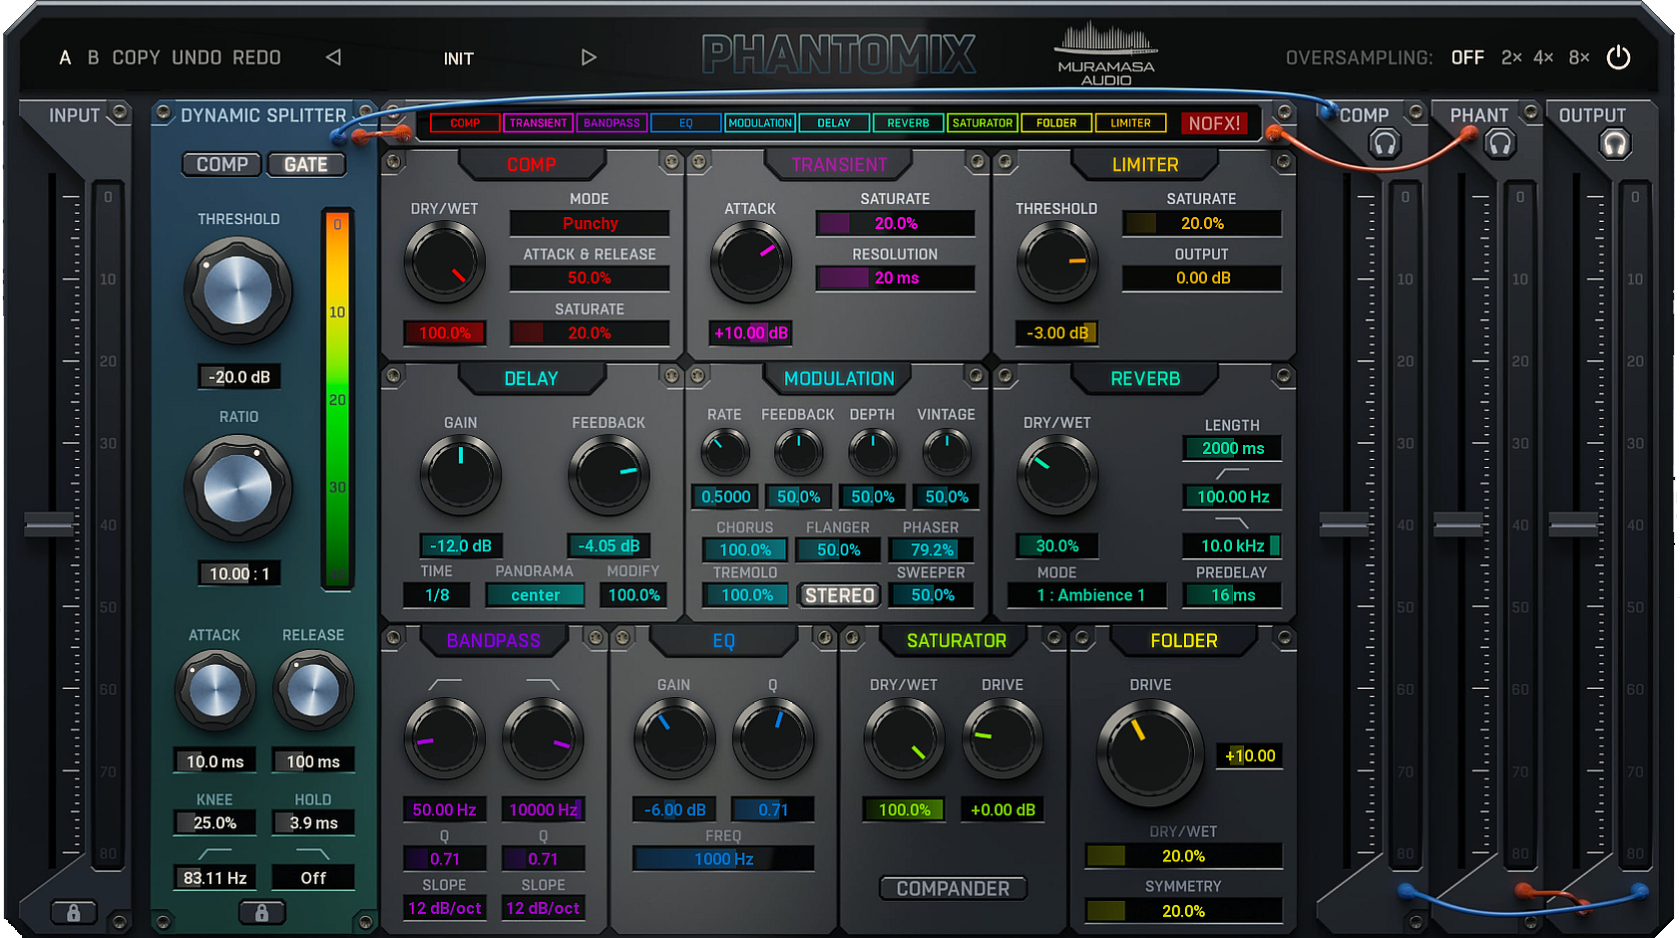This screenshot has width=1680, height=938.
Task: Set oversampling to 4×
Action: (1544, 58)
